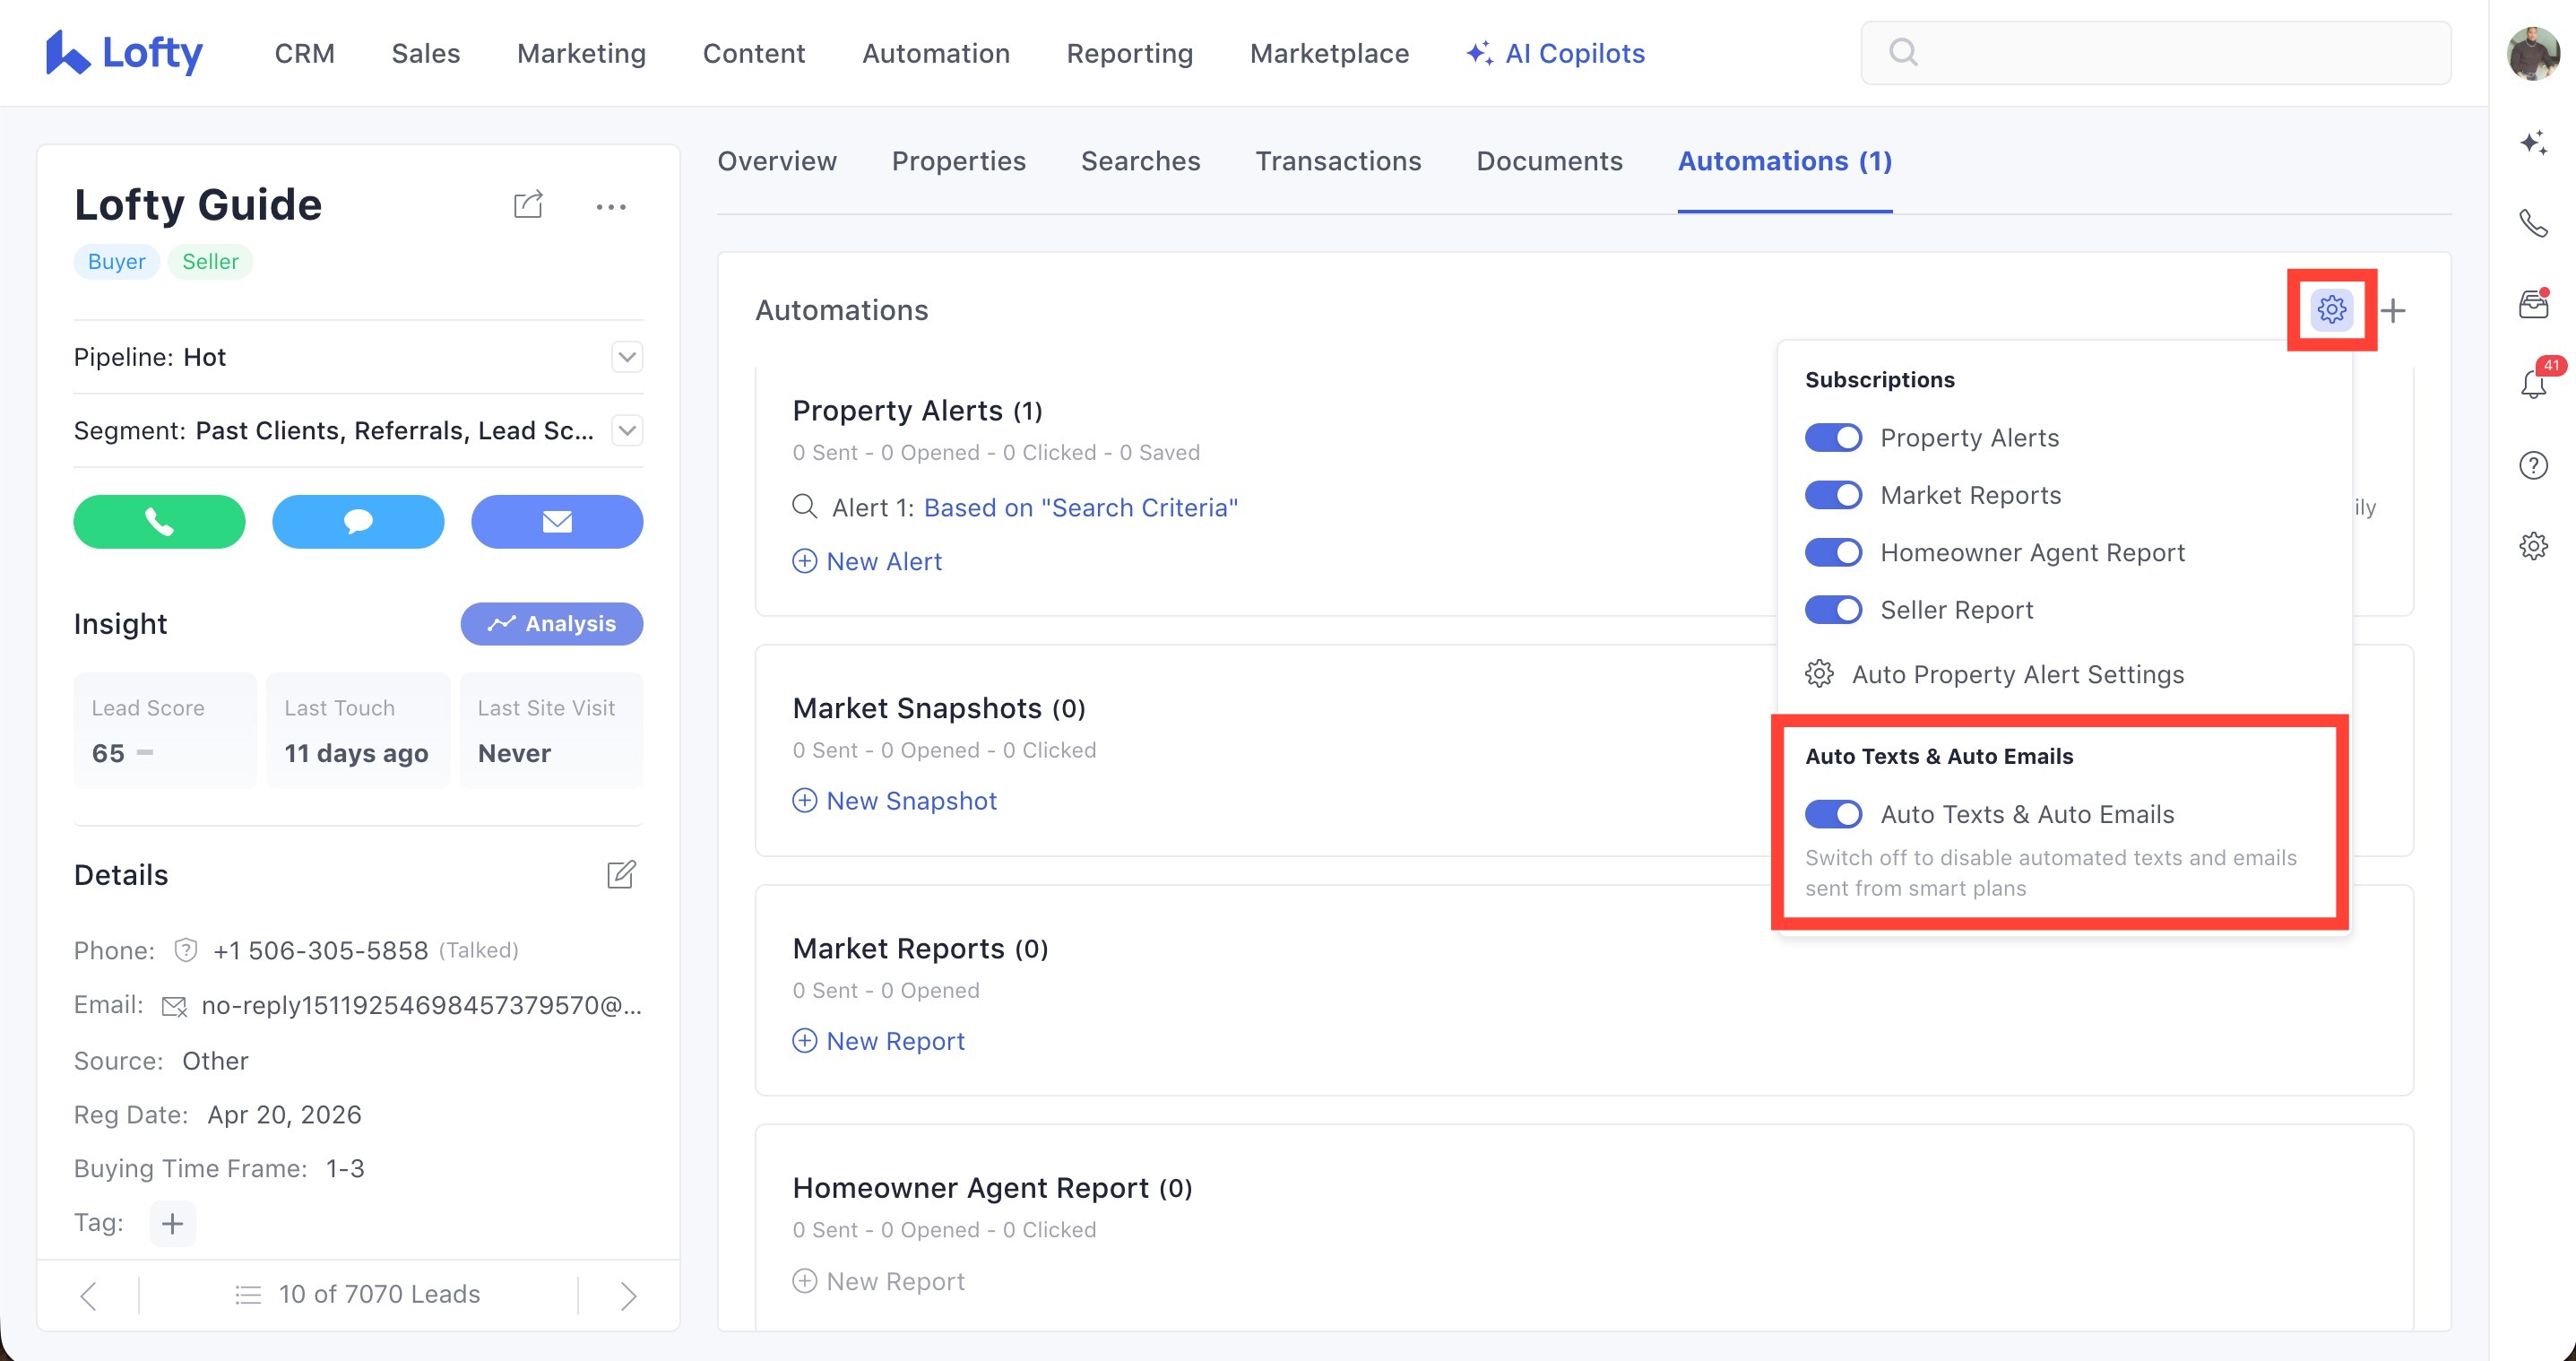Toggle the Homeowner Agent Report switch
Image resolution: width=2576 pixels, height=1361 pixels.
pyautogui.click(x=1833, y=552)
